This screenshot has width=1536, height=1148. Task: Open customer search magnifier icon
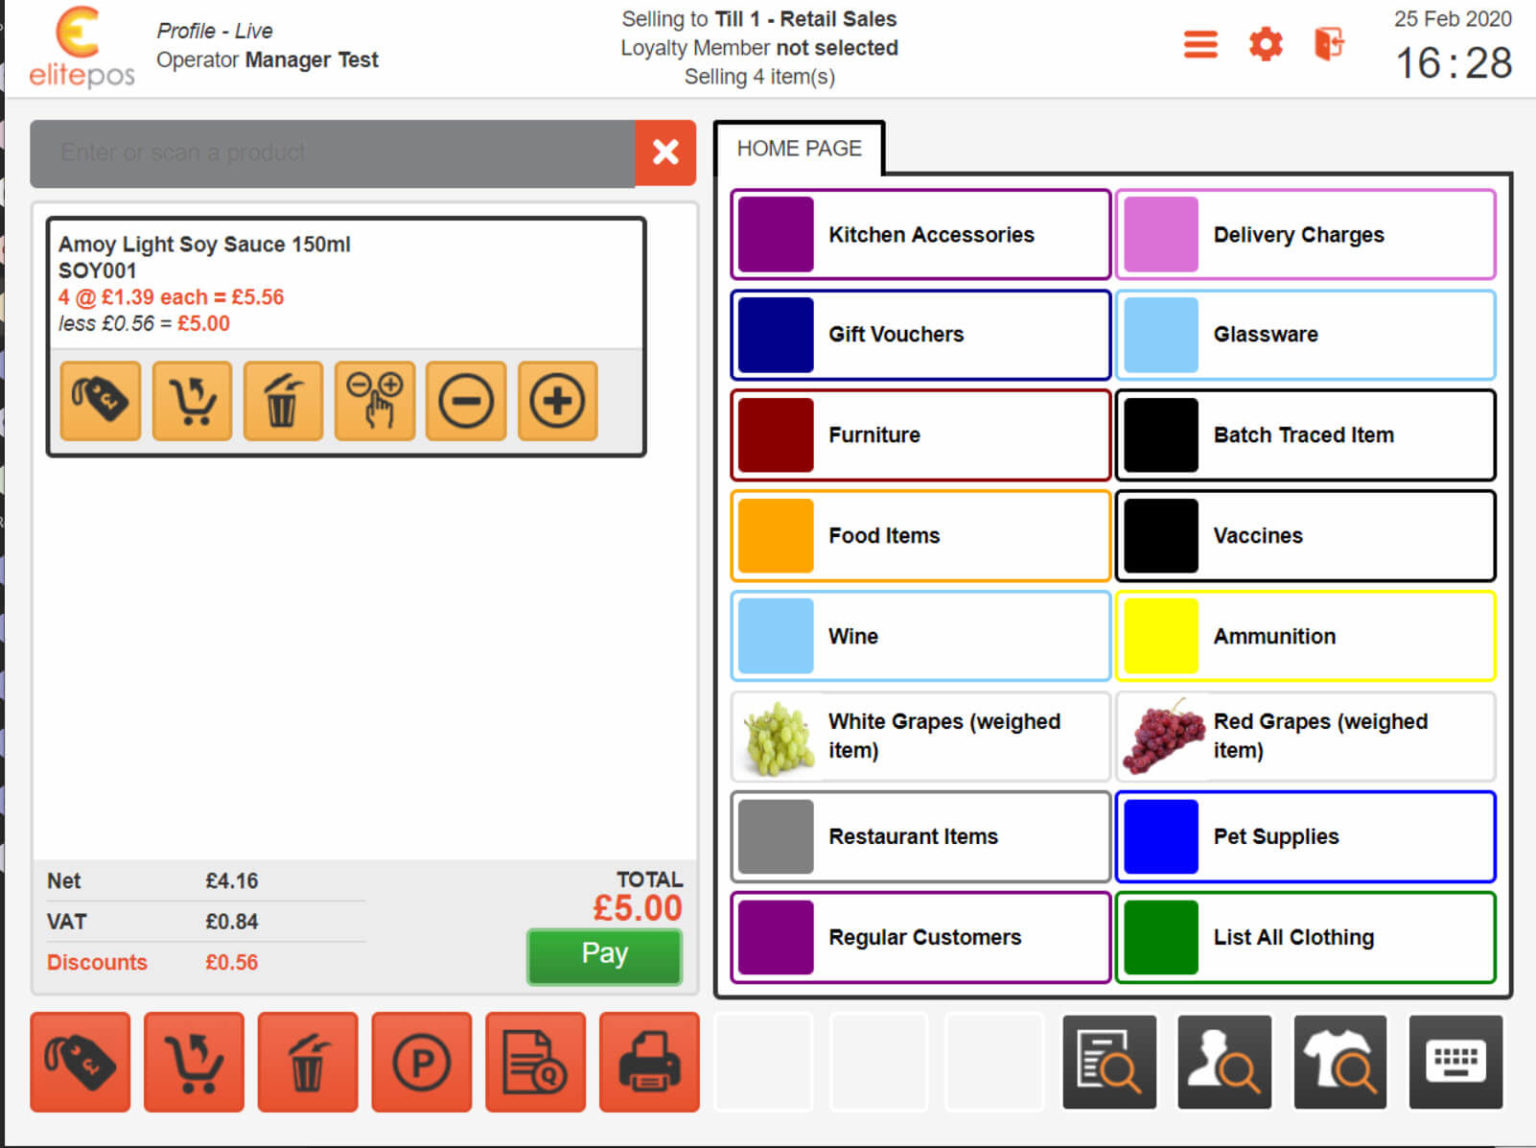point(1224,1063)
